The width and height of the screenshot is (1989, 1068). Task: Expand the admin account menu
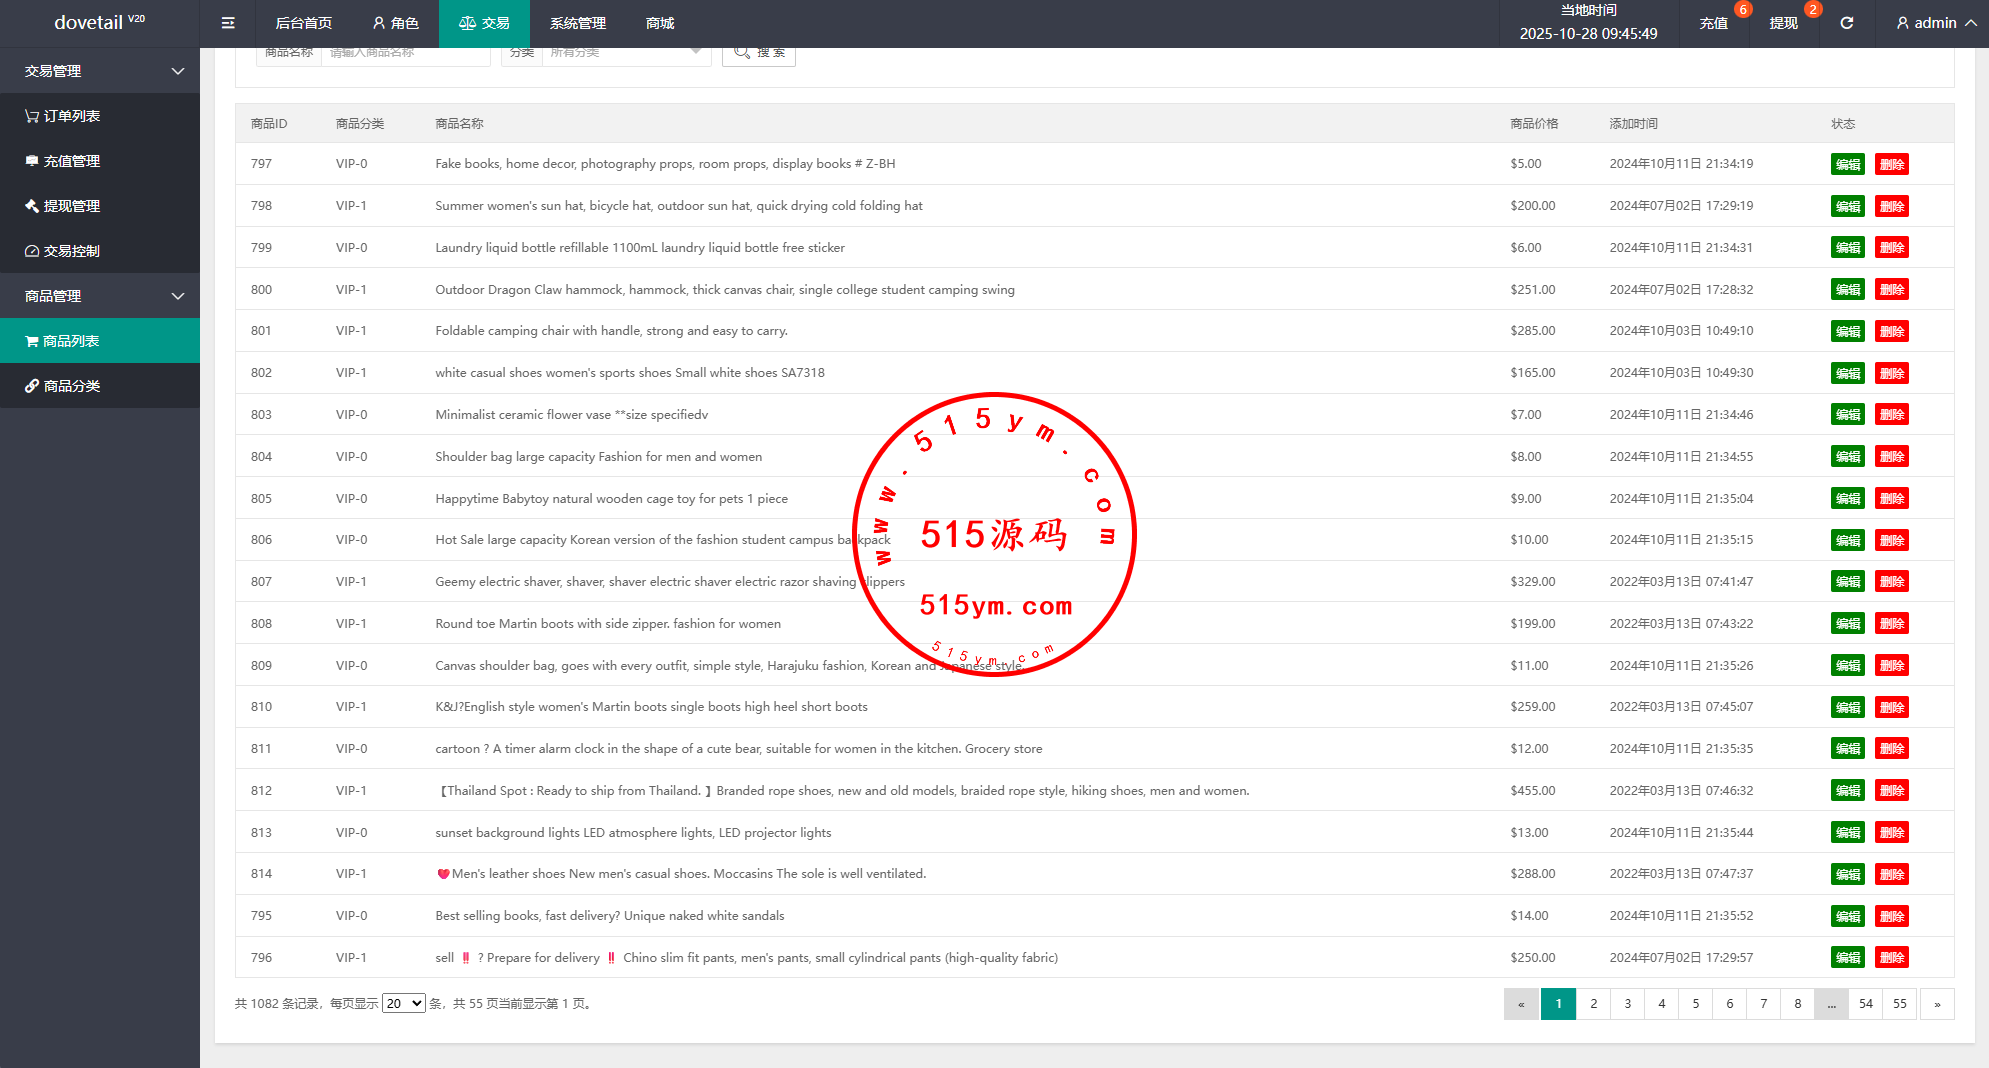point(1936,23)
